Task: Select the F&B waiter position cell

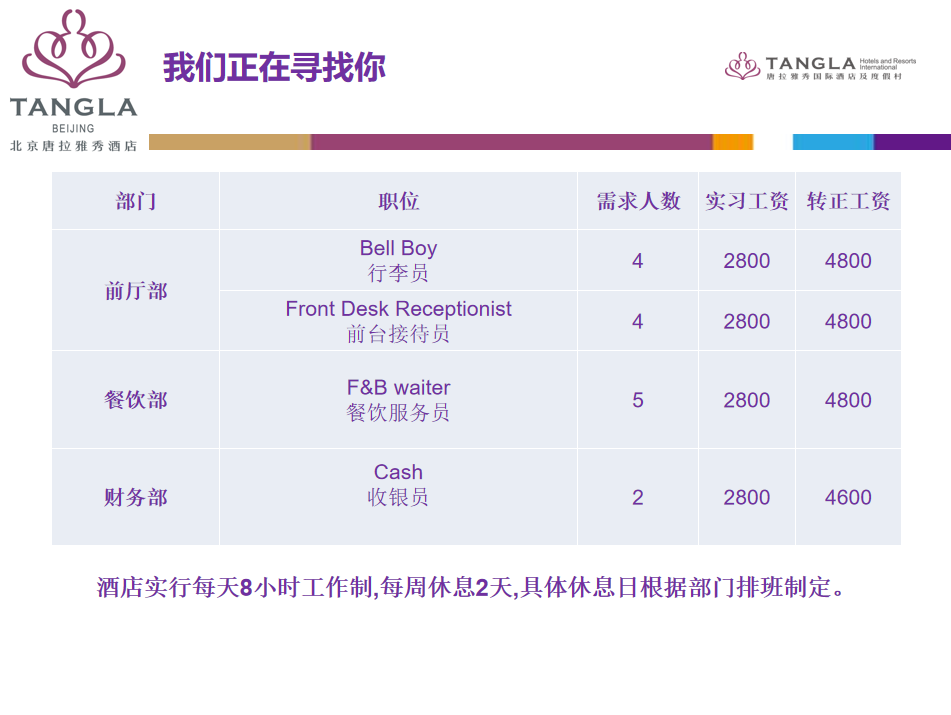Action: 398,399
